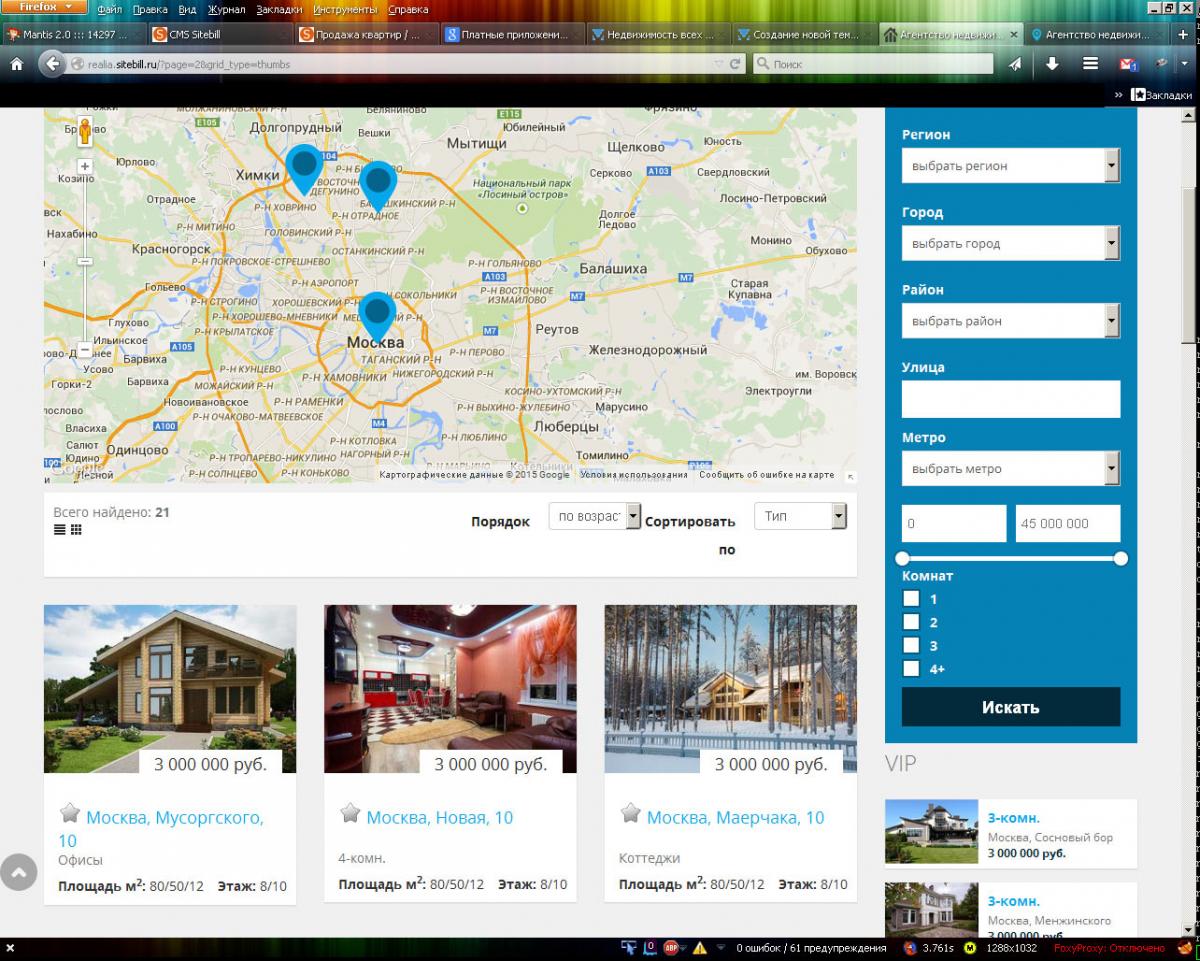Click the map zoom slider handle

tap(85, 261)
